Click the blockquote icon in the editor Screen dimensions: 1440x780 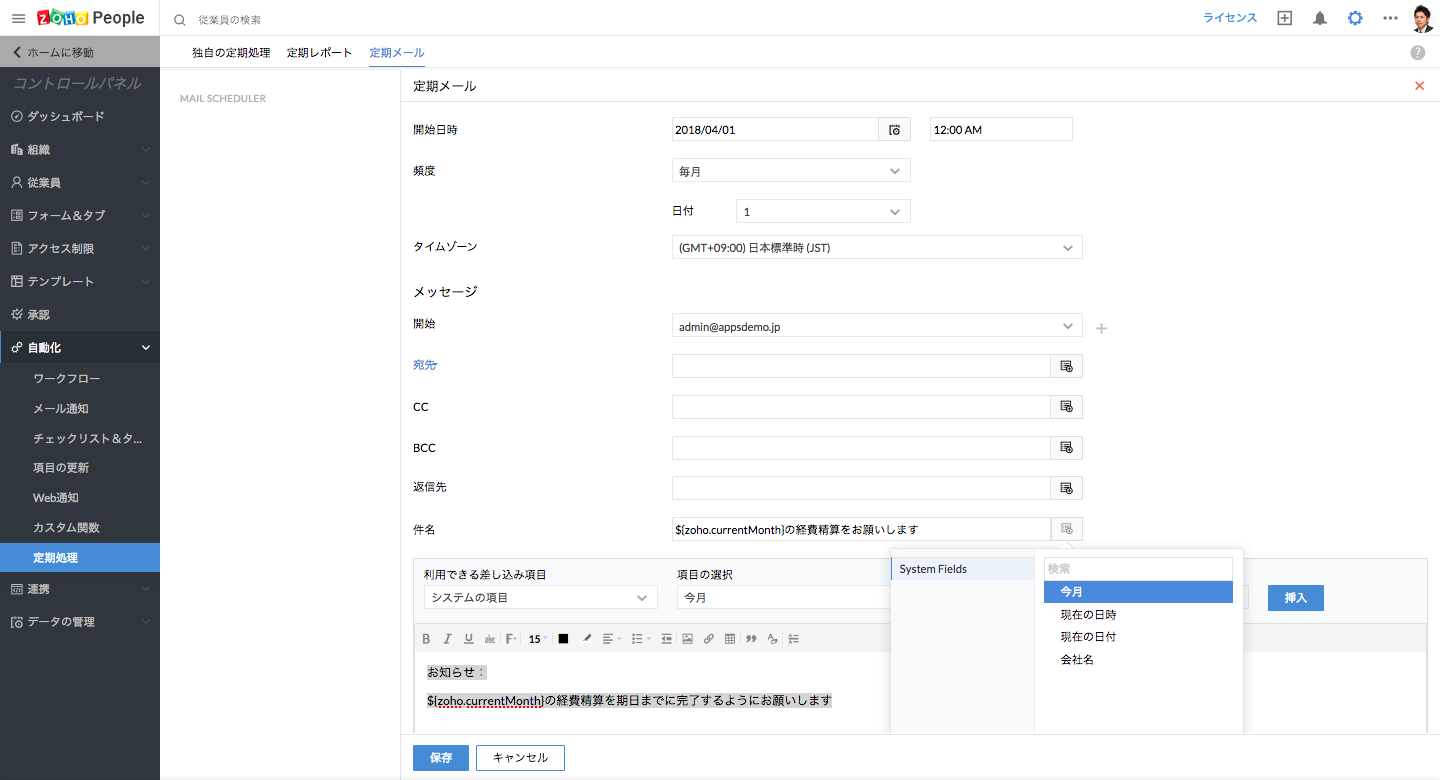click(x=751, y=639)
